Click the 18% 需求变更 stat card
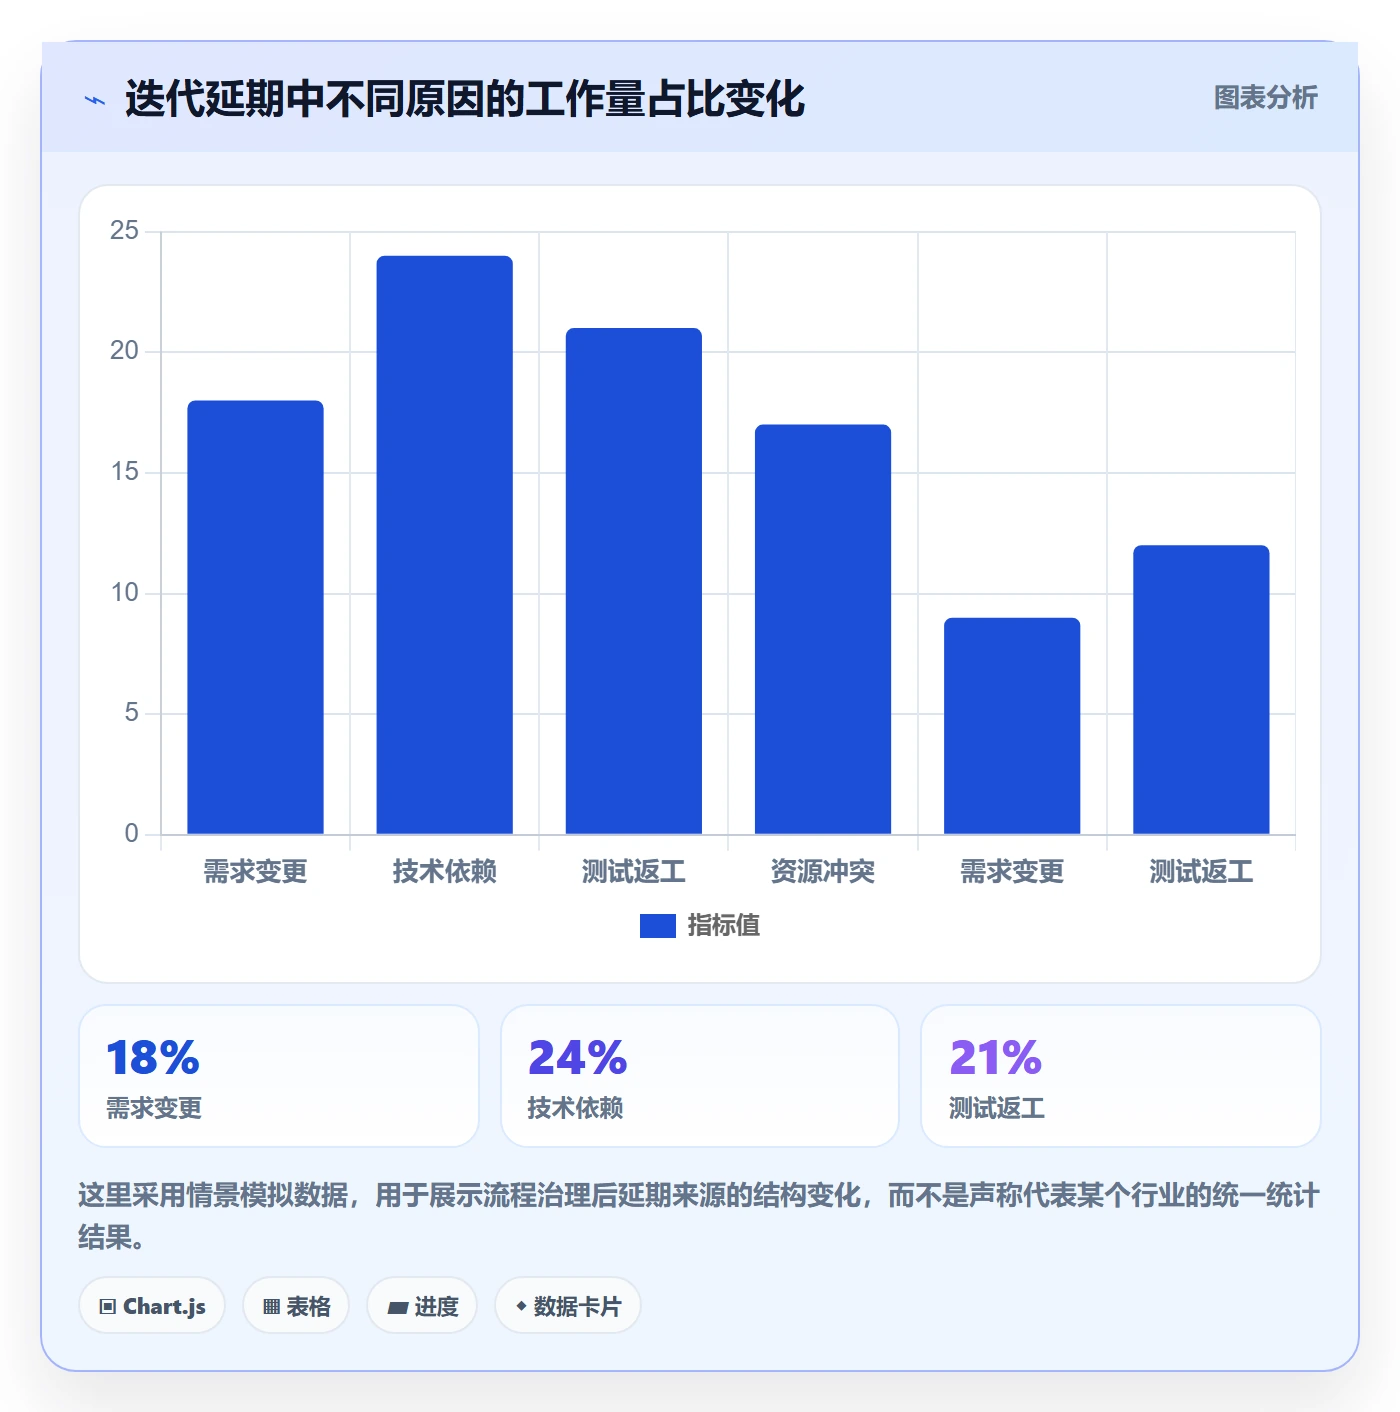1400x1412 pixels. (x=279, y=1076)
